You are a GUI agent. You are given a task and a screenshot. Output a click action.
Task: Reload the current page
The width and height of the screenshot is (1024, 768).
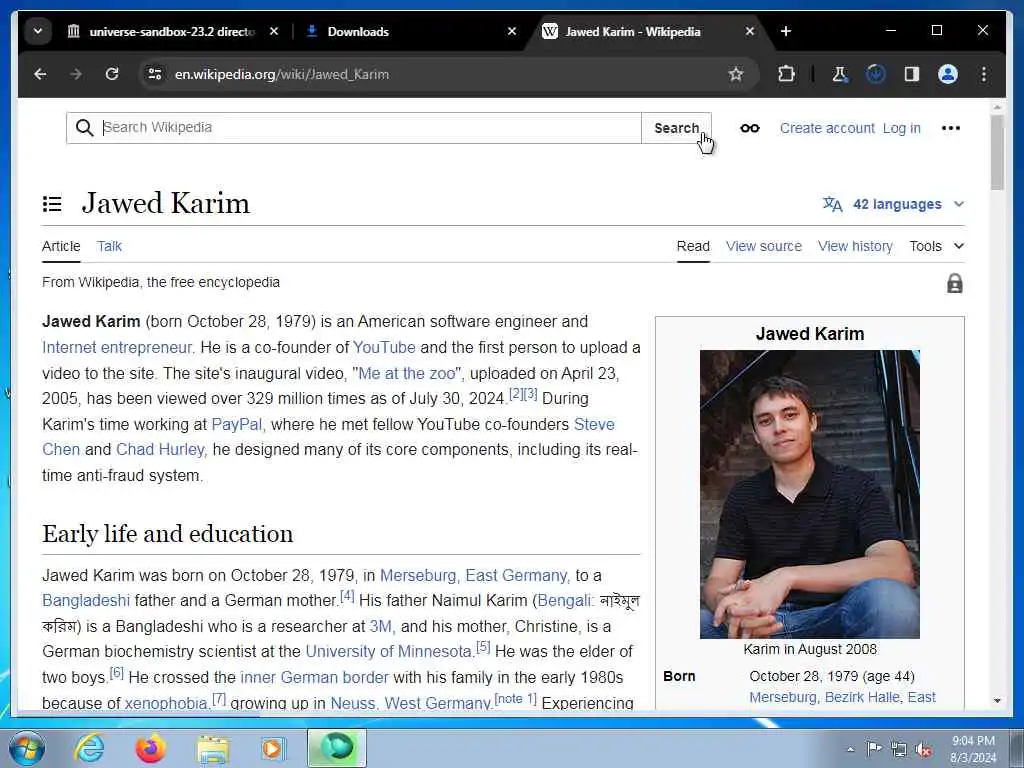point(112,74)
